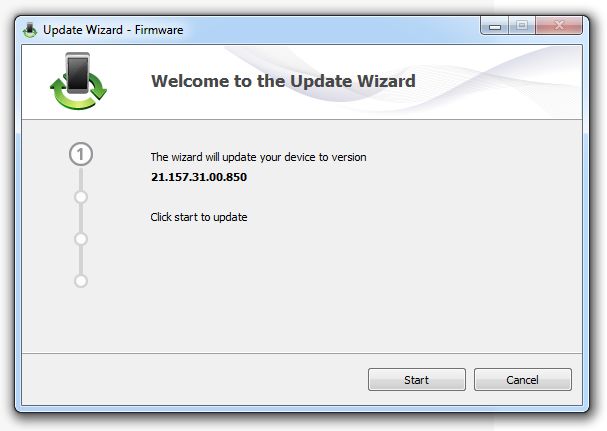Minimize the Update Wizard window
The height and width of the screenshot is (431, 607).
pyautogui.click(x=494, y=26)
